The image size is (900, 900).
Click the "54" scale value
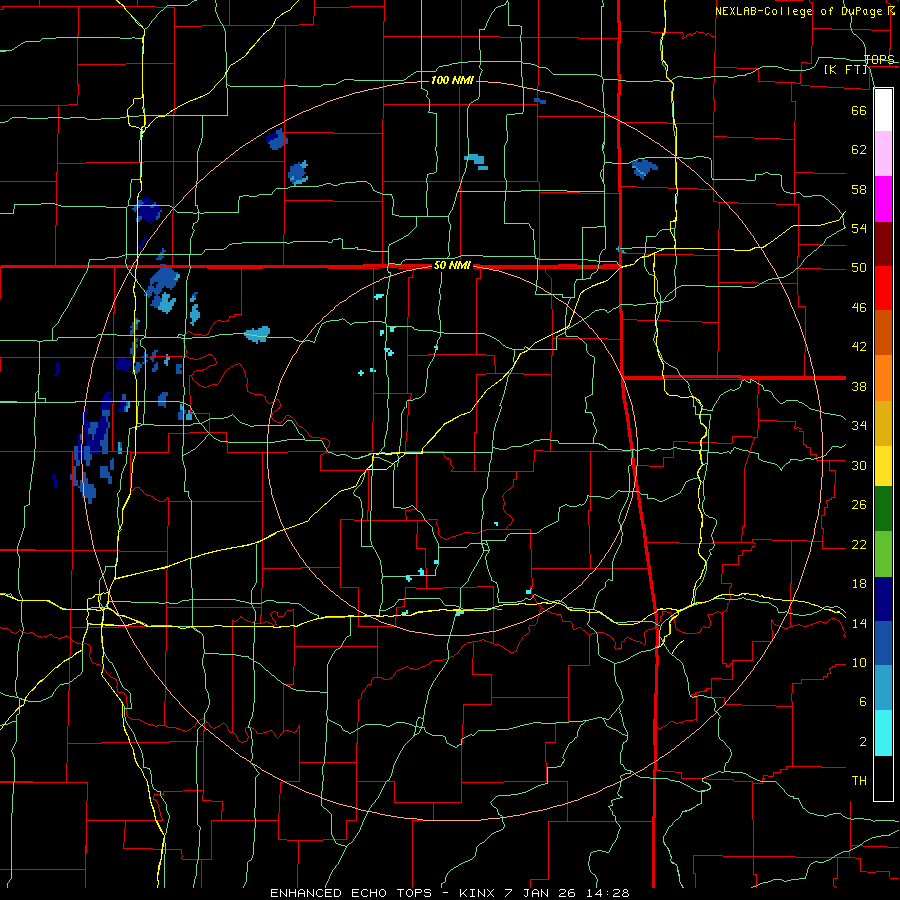859,228
